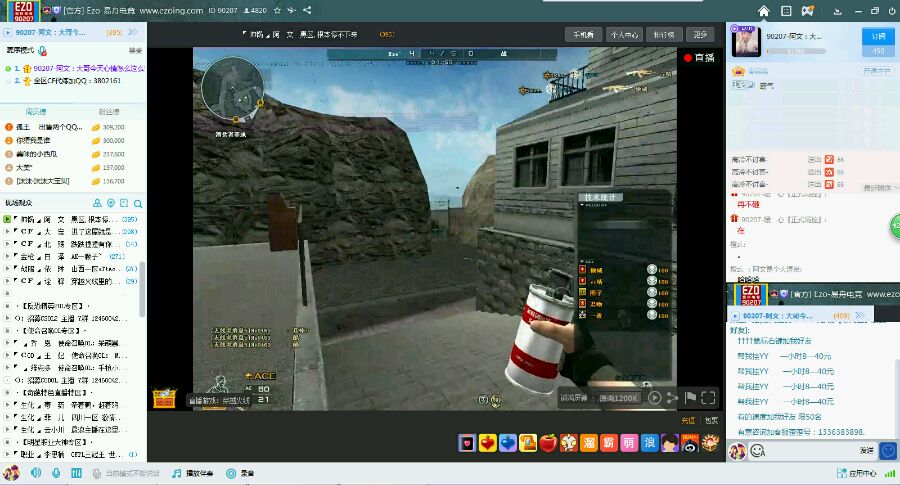Click the room list scrollbar

pyautogui.click(x=142, y=290)
